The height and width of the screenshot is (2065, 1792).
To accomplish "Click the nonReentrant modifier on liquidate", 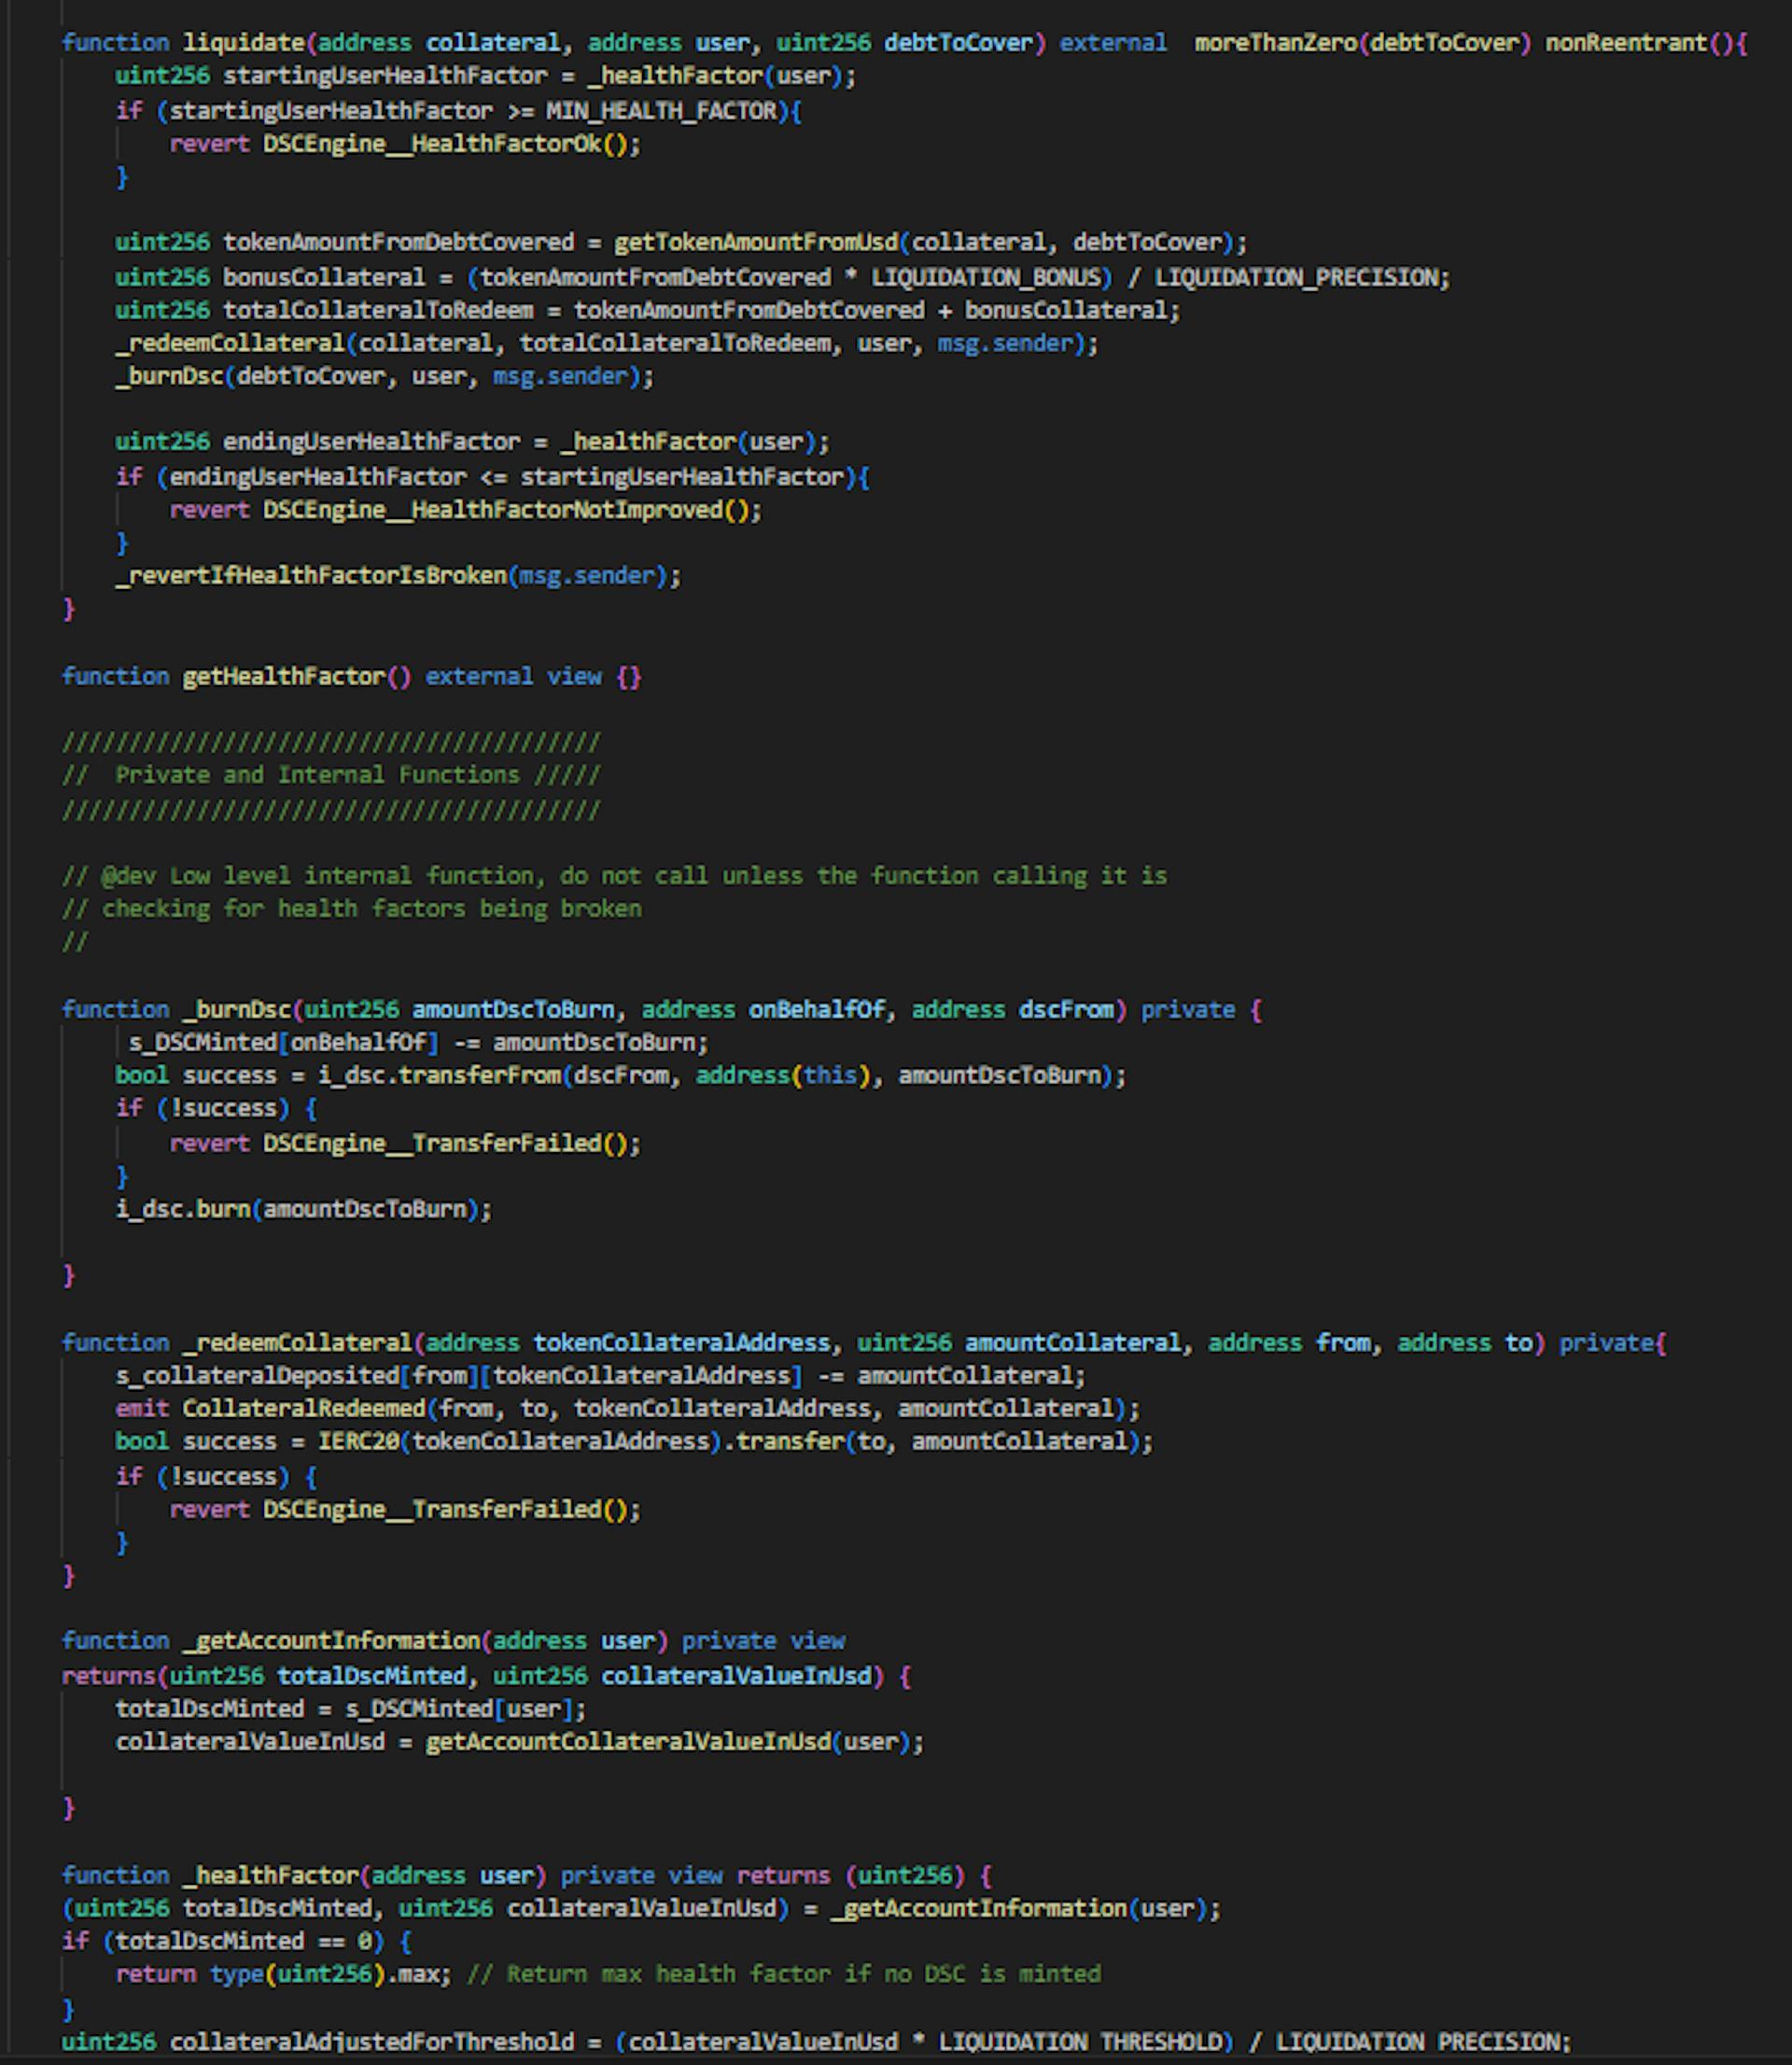I will (x=1625, y=42).
